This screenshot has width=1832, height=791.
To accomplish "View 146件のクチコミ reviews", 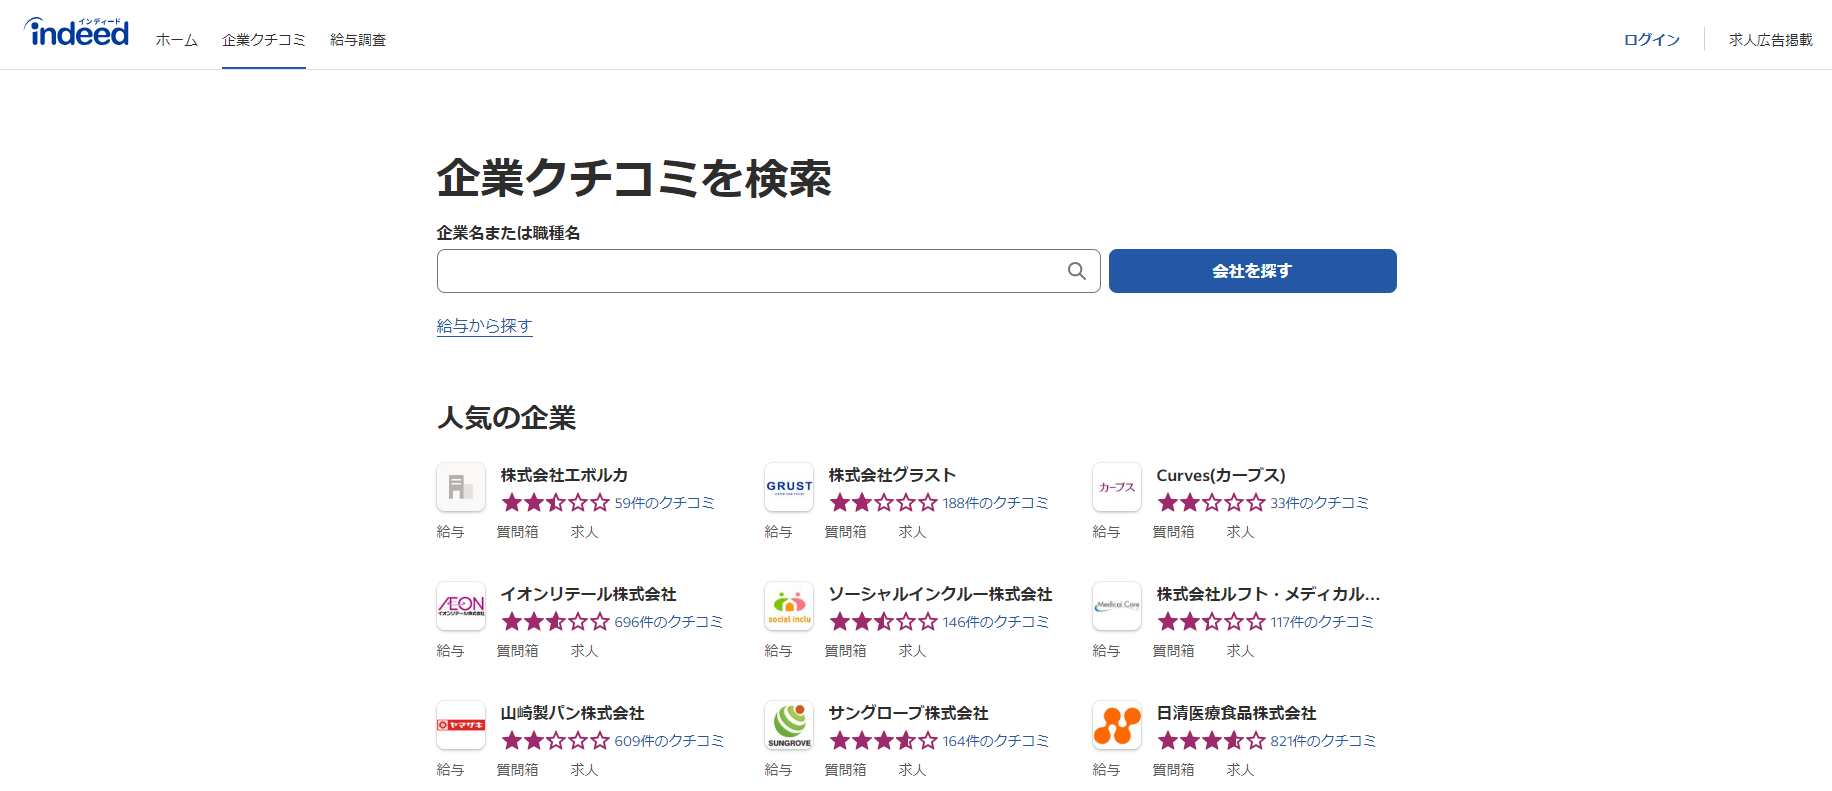I will pos(995,622).
